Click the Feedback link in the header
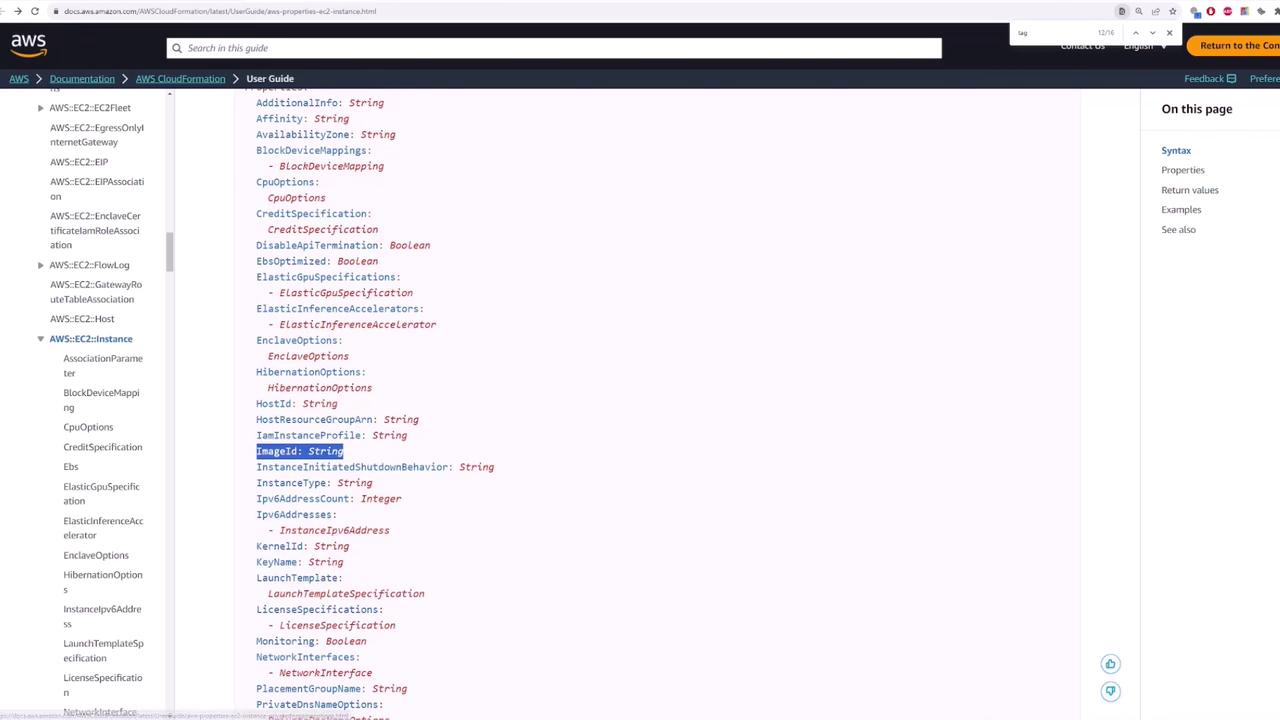Image resolution: width=1280 pixels, height=720 pixels. click(1210, 78)
